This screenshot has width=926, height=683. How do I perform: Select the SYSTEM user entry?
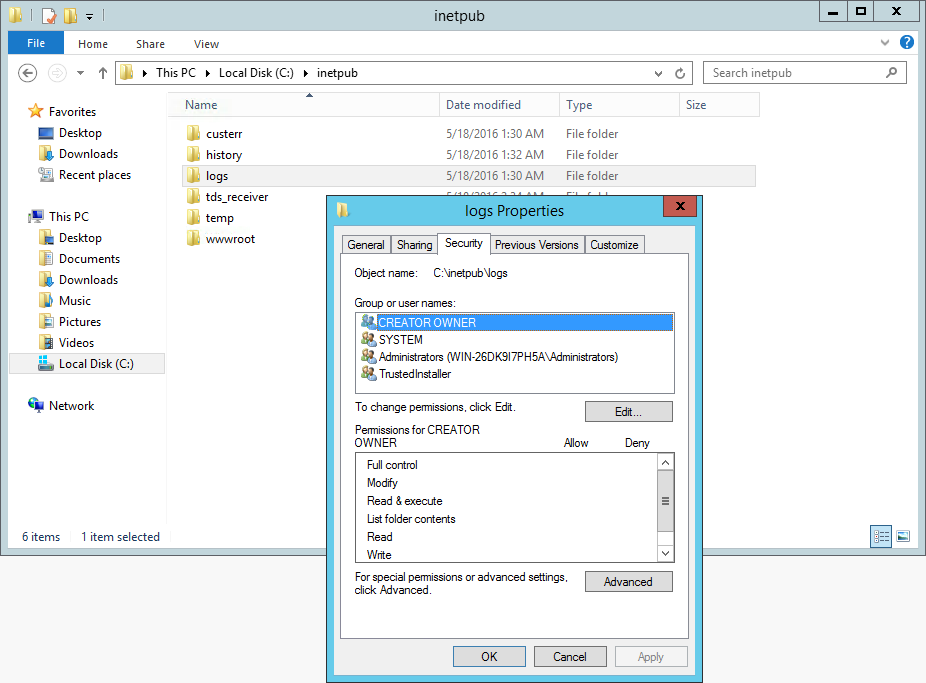click(x=400, y=340)
